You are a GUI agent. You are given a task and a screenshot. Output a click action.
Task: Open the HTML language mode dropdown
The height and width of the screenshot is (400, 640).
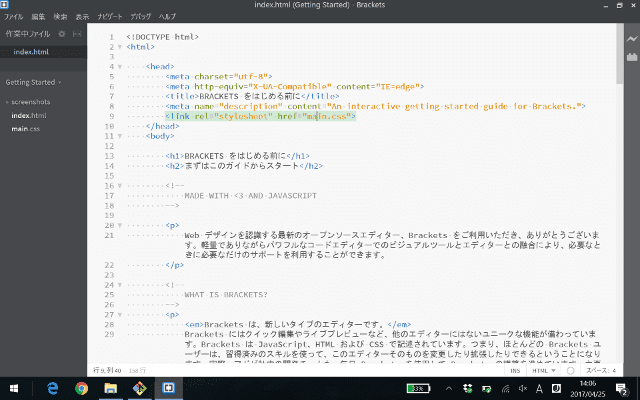pos(544,371)
